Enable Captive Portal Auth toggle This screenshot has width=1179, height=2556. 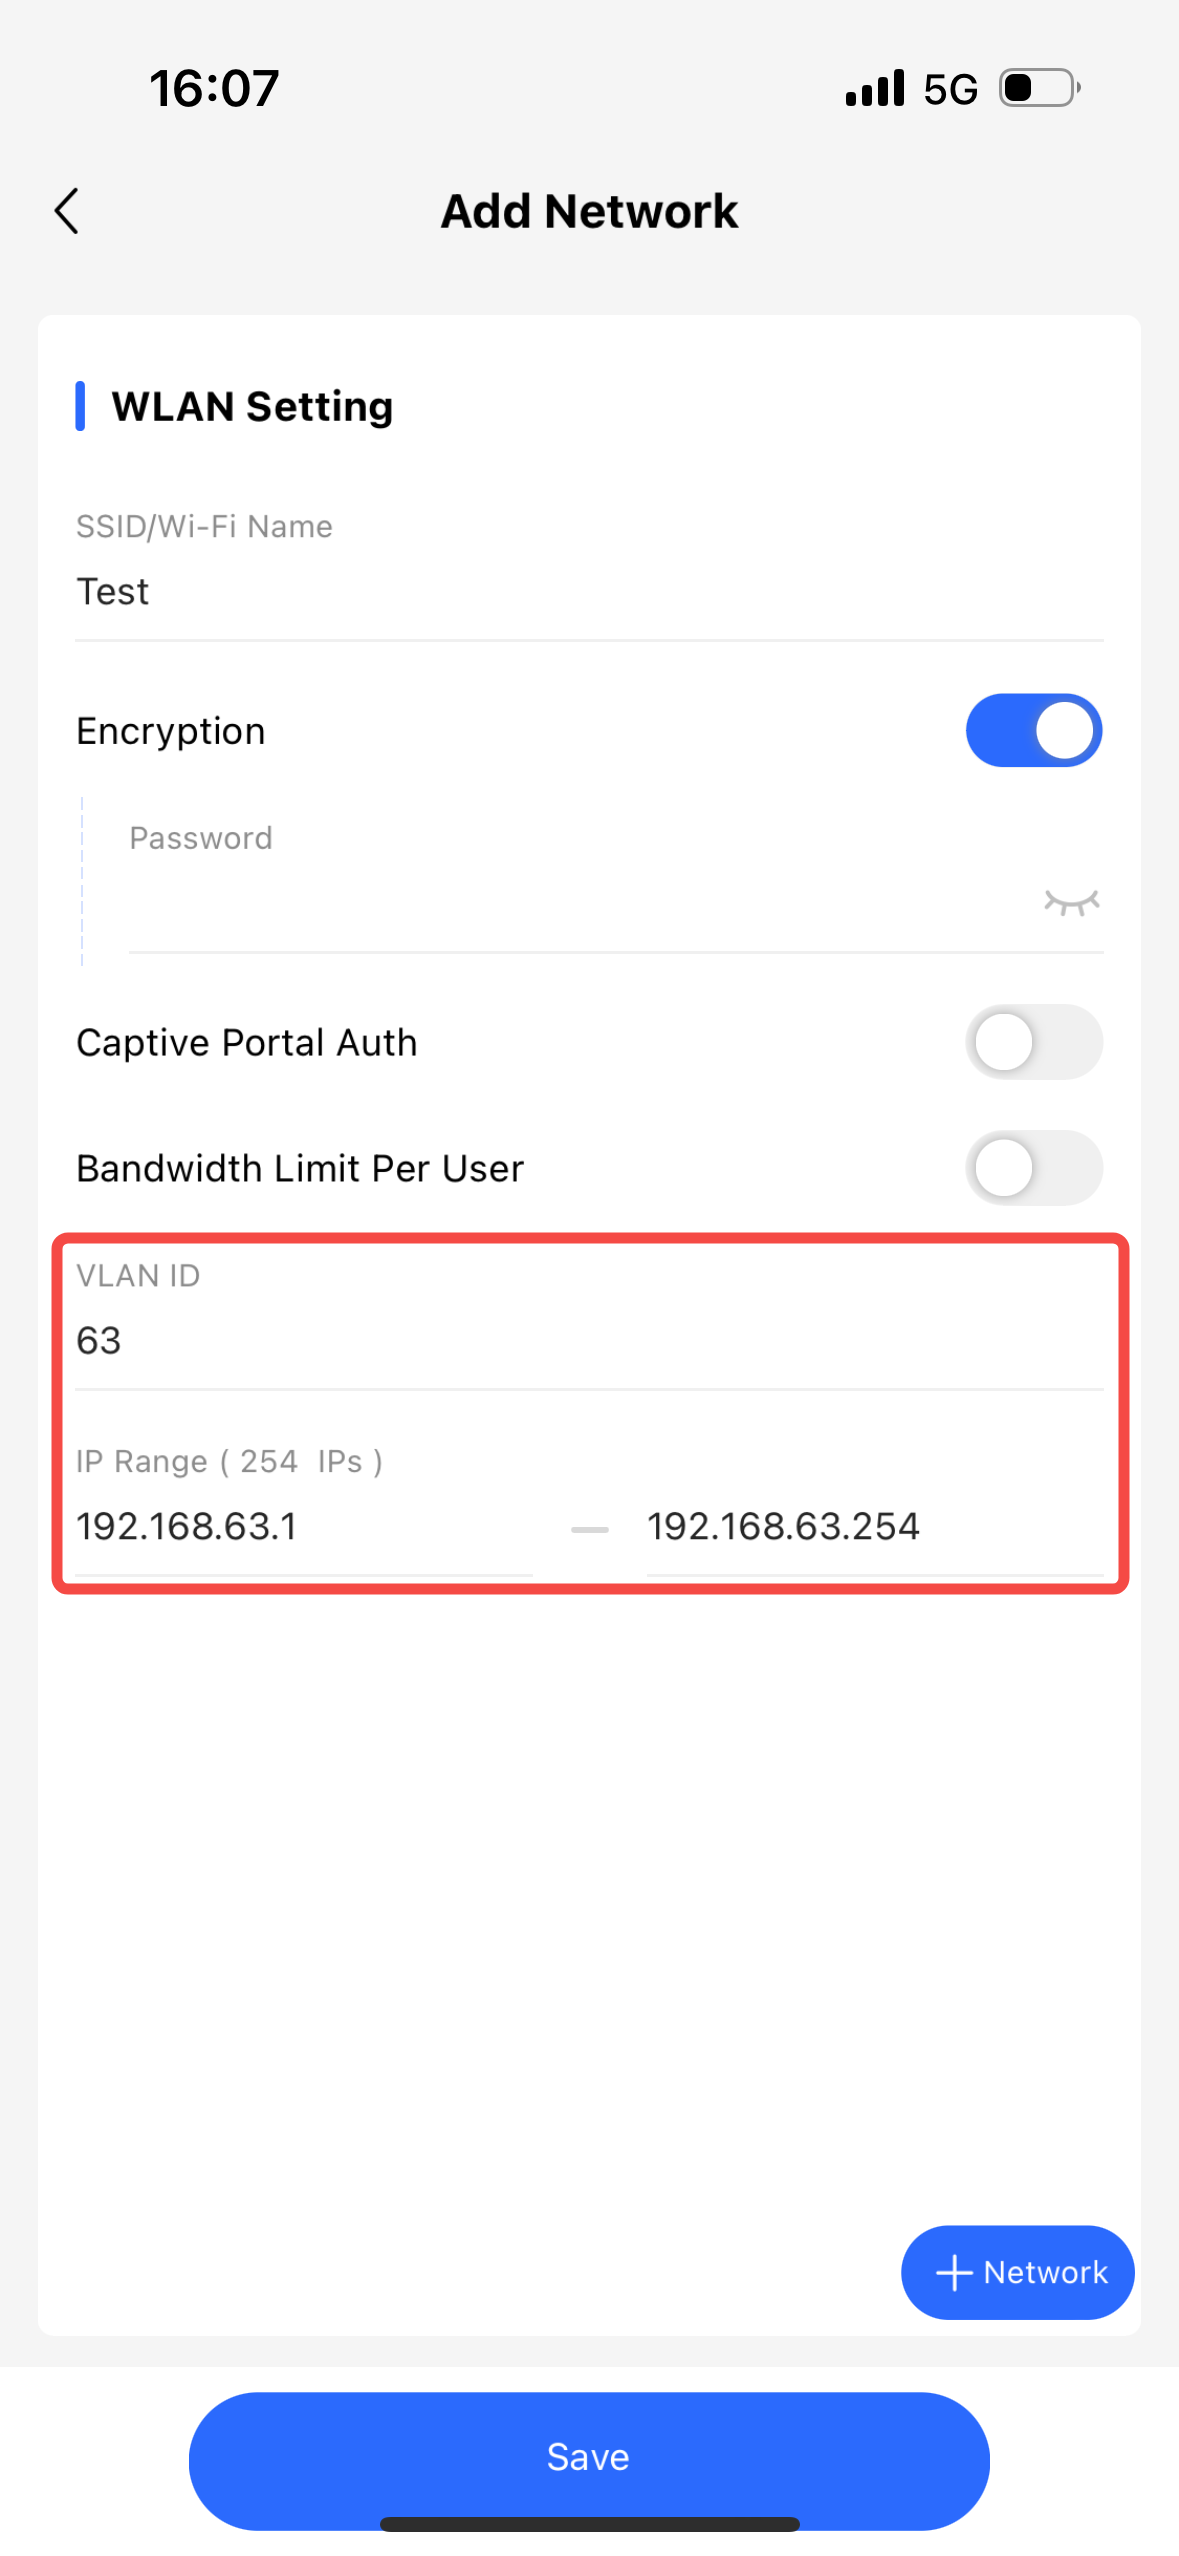click(x=1033, y=1042)
